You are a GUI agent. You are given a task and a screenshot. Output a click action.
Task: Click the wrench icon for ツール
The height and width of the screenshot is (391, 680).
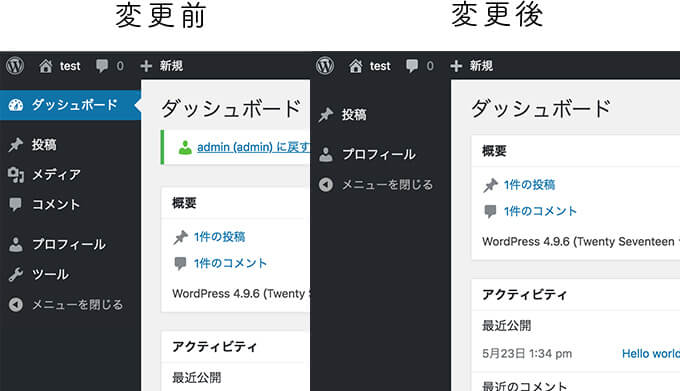point(16,274)
